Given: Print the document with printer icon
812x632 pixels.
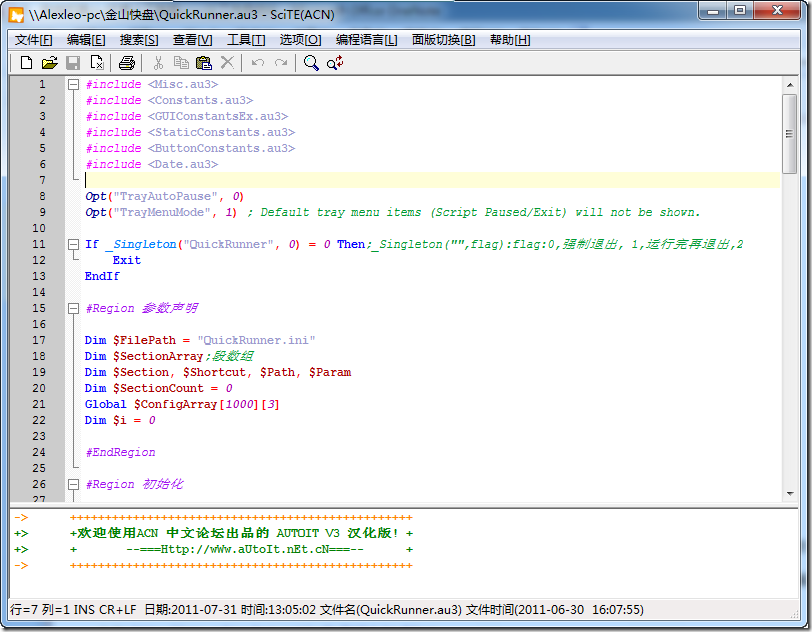Looking at the screenshot, I should coord(126,63).
